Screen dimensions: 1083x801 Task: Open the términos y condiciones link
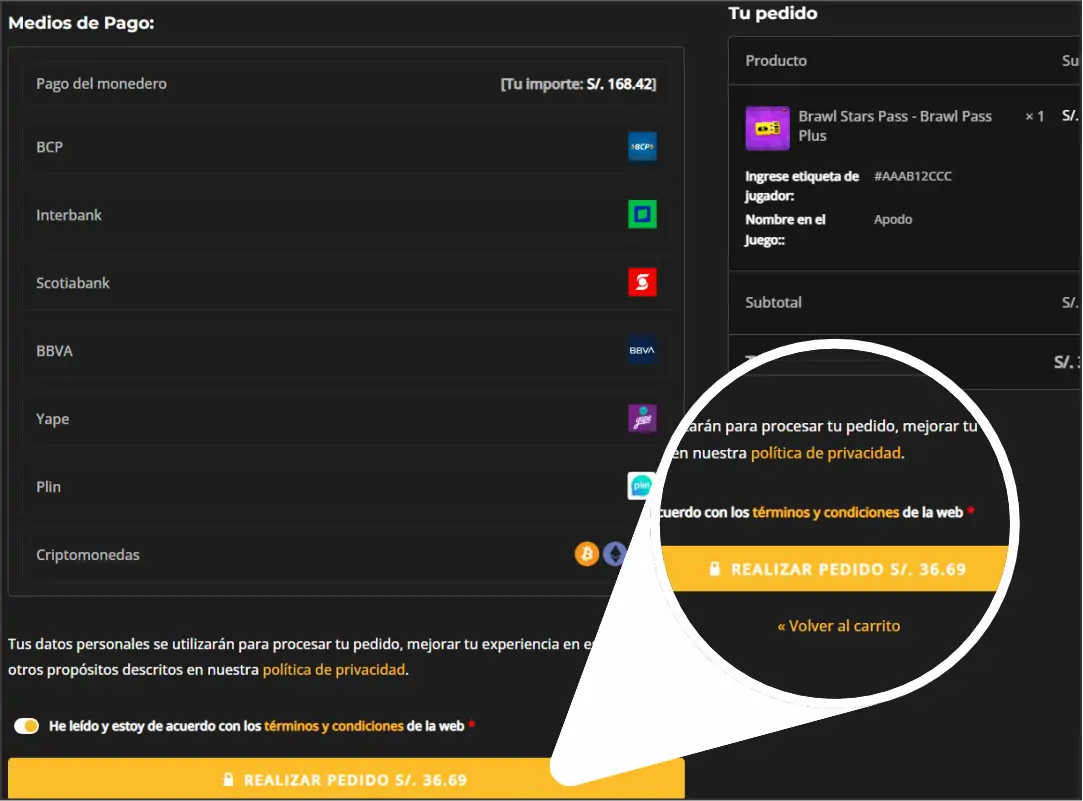[334, 726]
